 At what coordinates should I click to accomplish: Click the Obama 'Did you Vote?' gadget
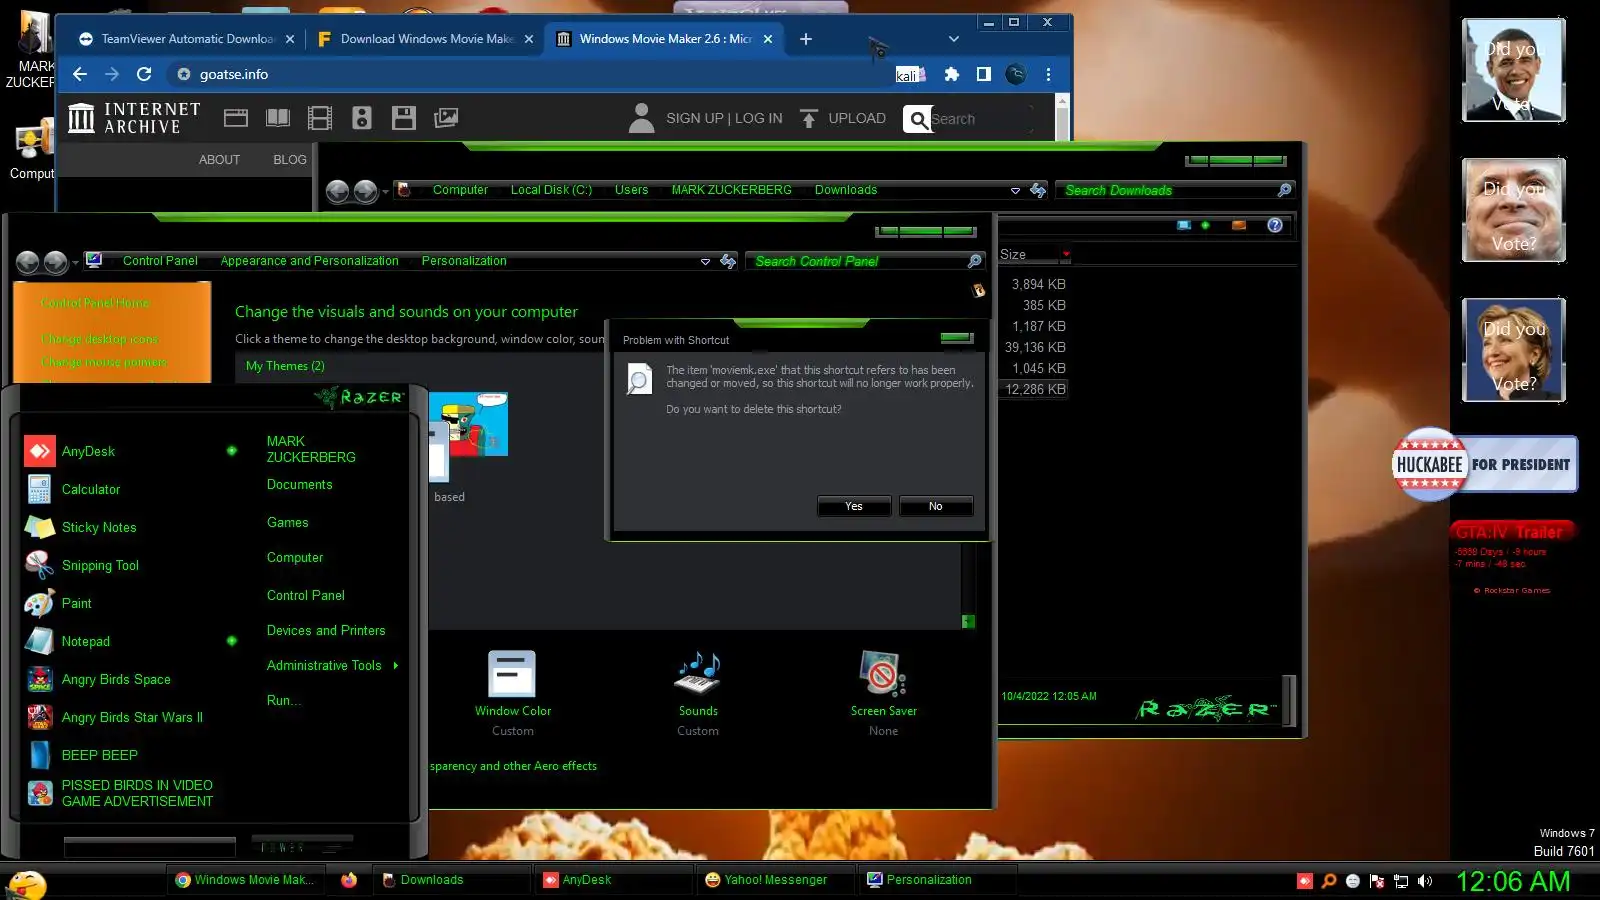pos(1514,70)
